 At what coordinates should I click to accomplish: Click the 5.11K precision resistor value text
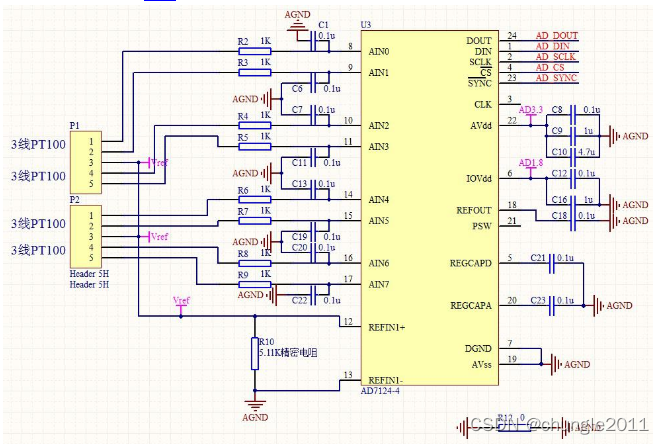click(288, 352)
